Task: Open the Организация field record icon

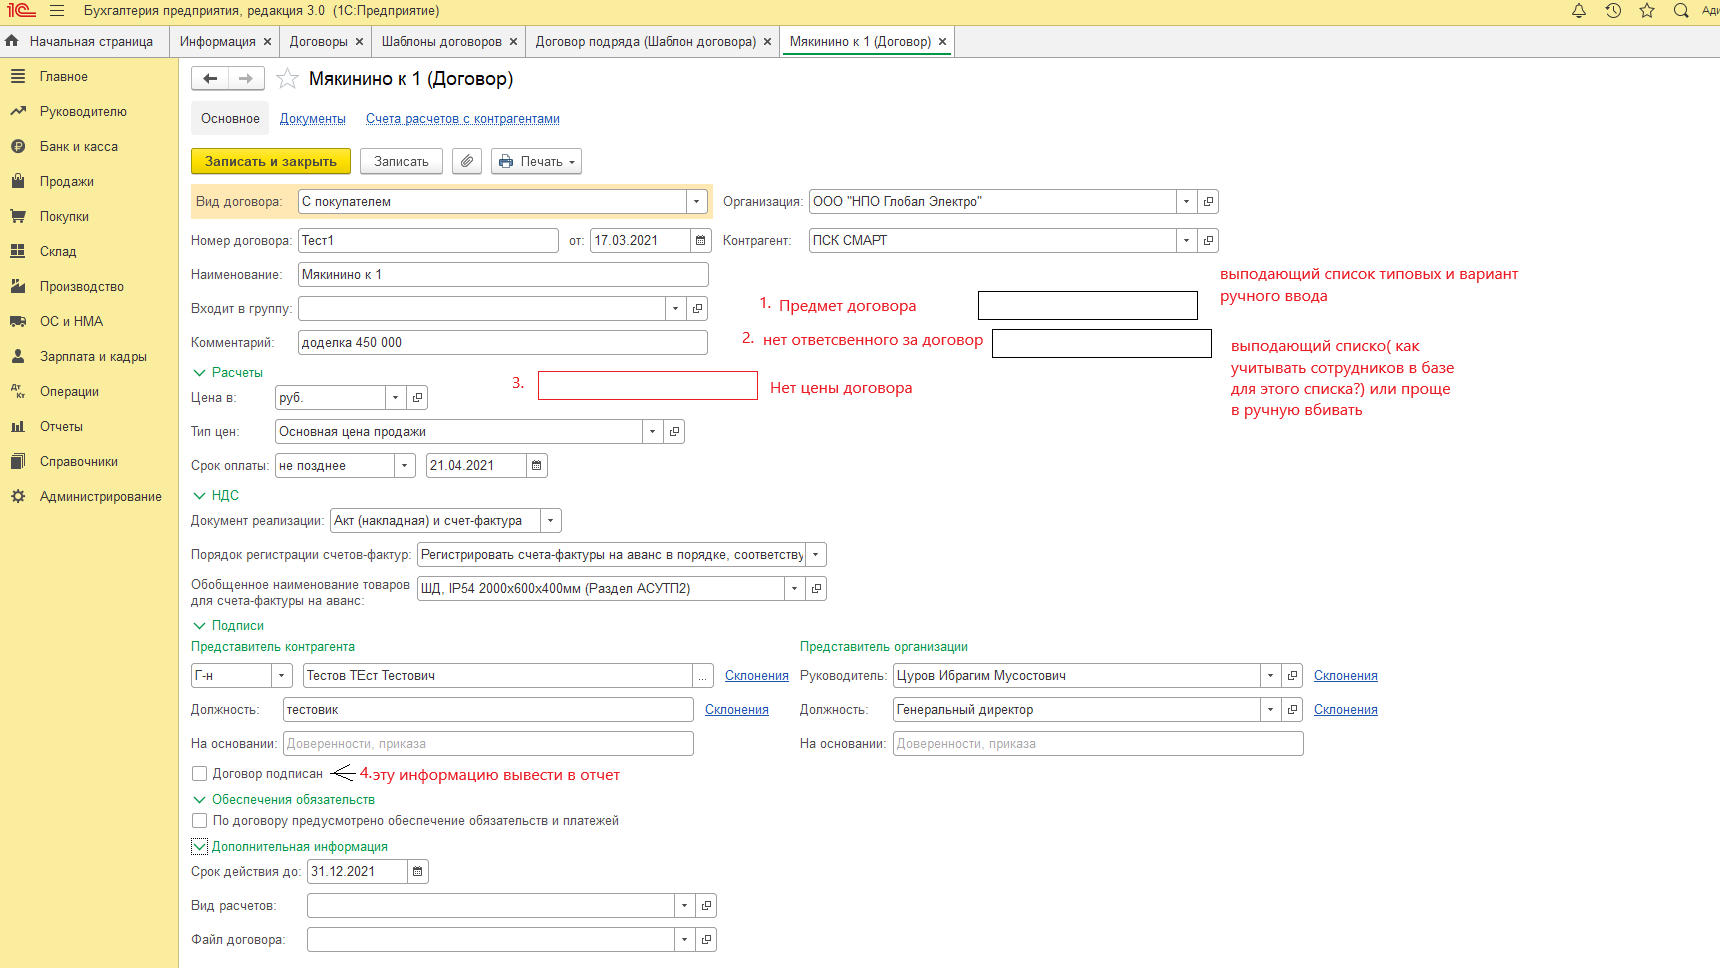Action: point(1208,202)
